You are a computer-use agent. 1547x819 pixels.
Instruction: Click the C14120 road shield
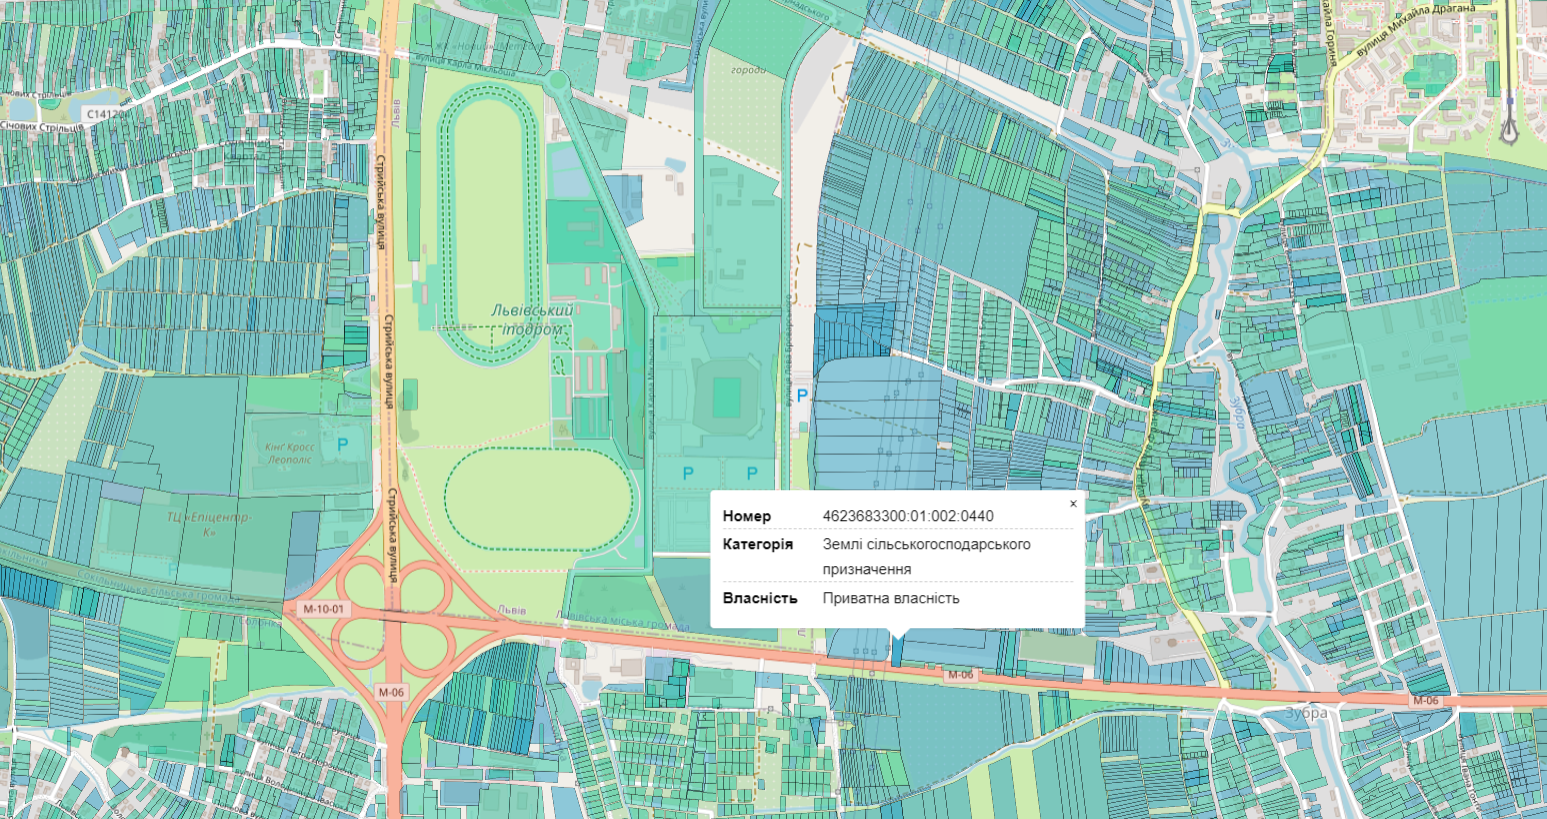pos(107,114)
